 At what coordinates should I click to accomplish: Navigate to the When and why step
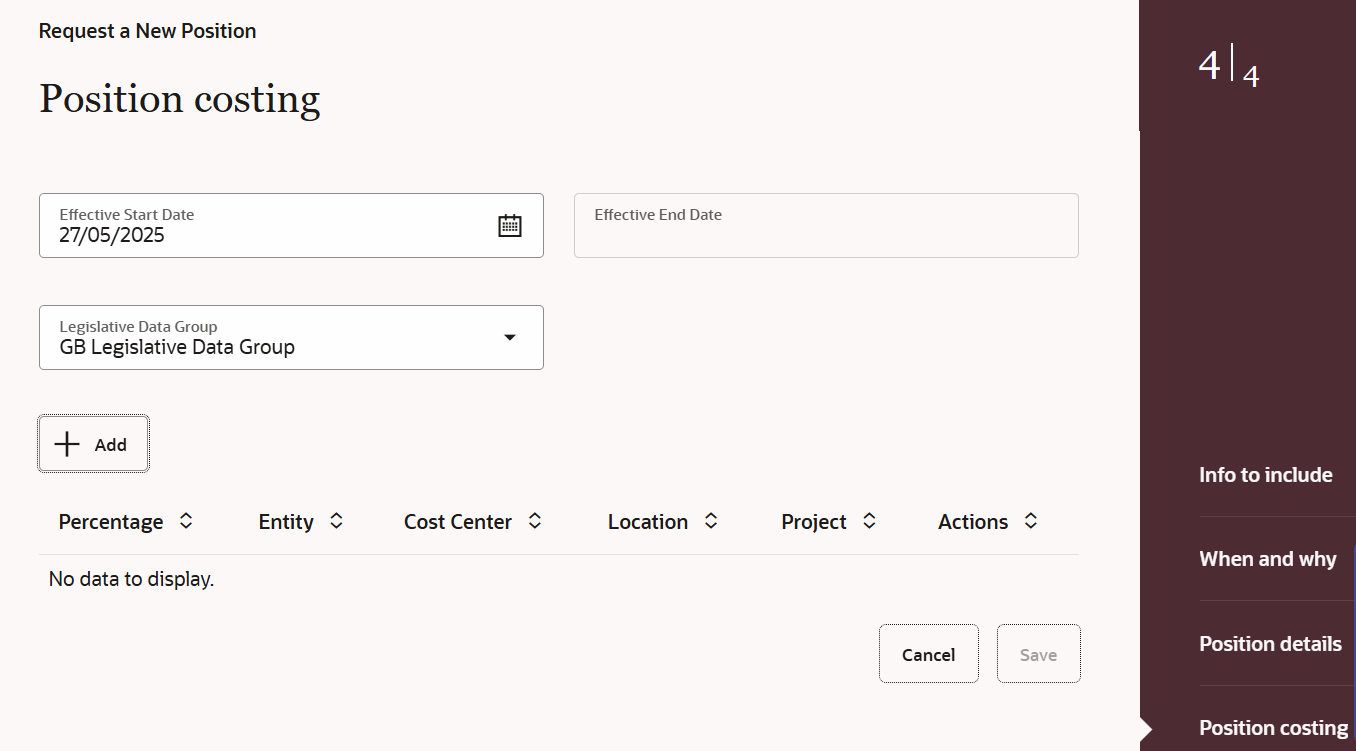click(1268, 558)
